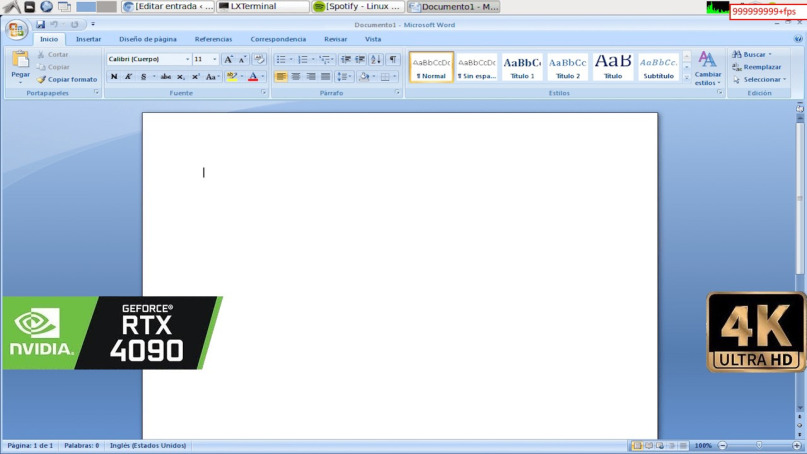The height and width of the screenshot is (454, 807).
Task: Save document from quick access toolbar
Action: [x=40, y=24]
